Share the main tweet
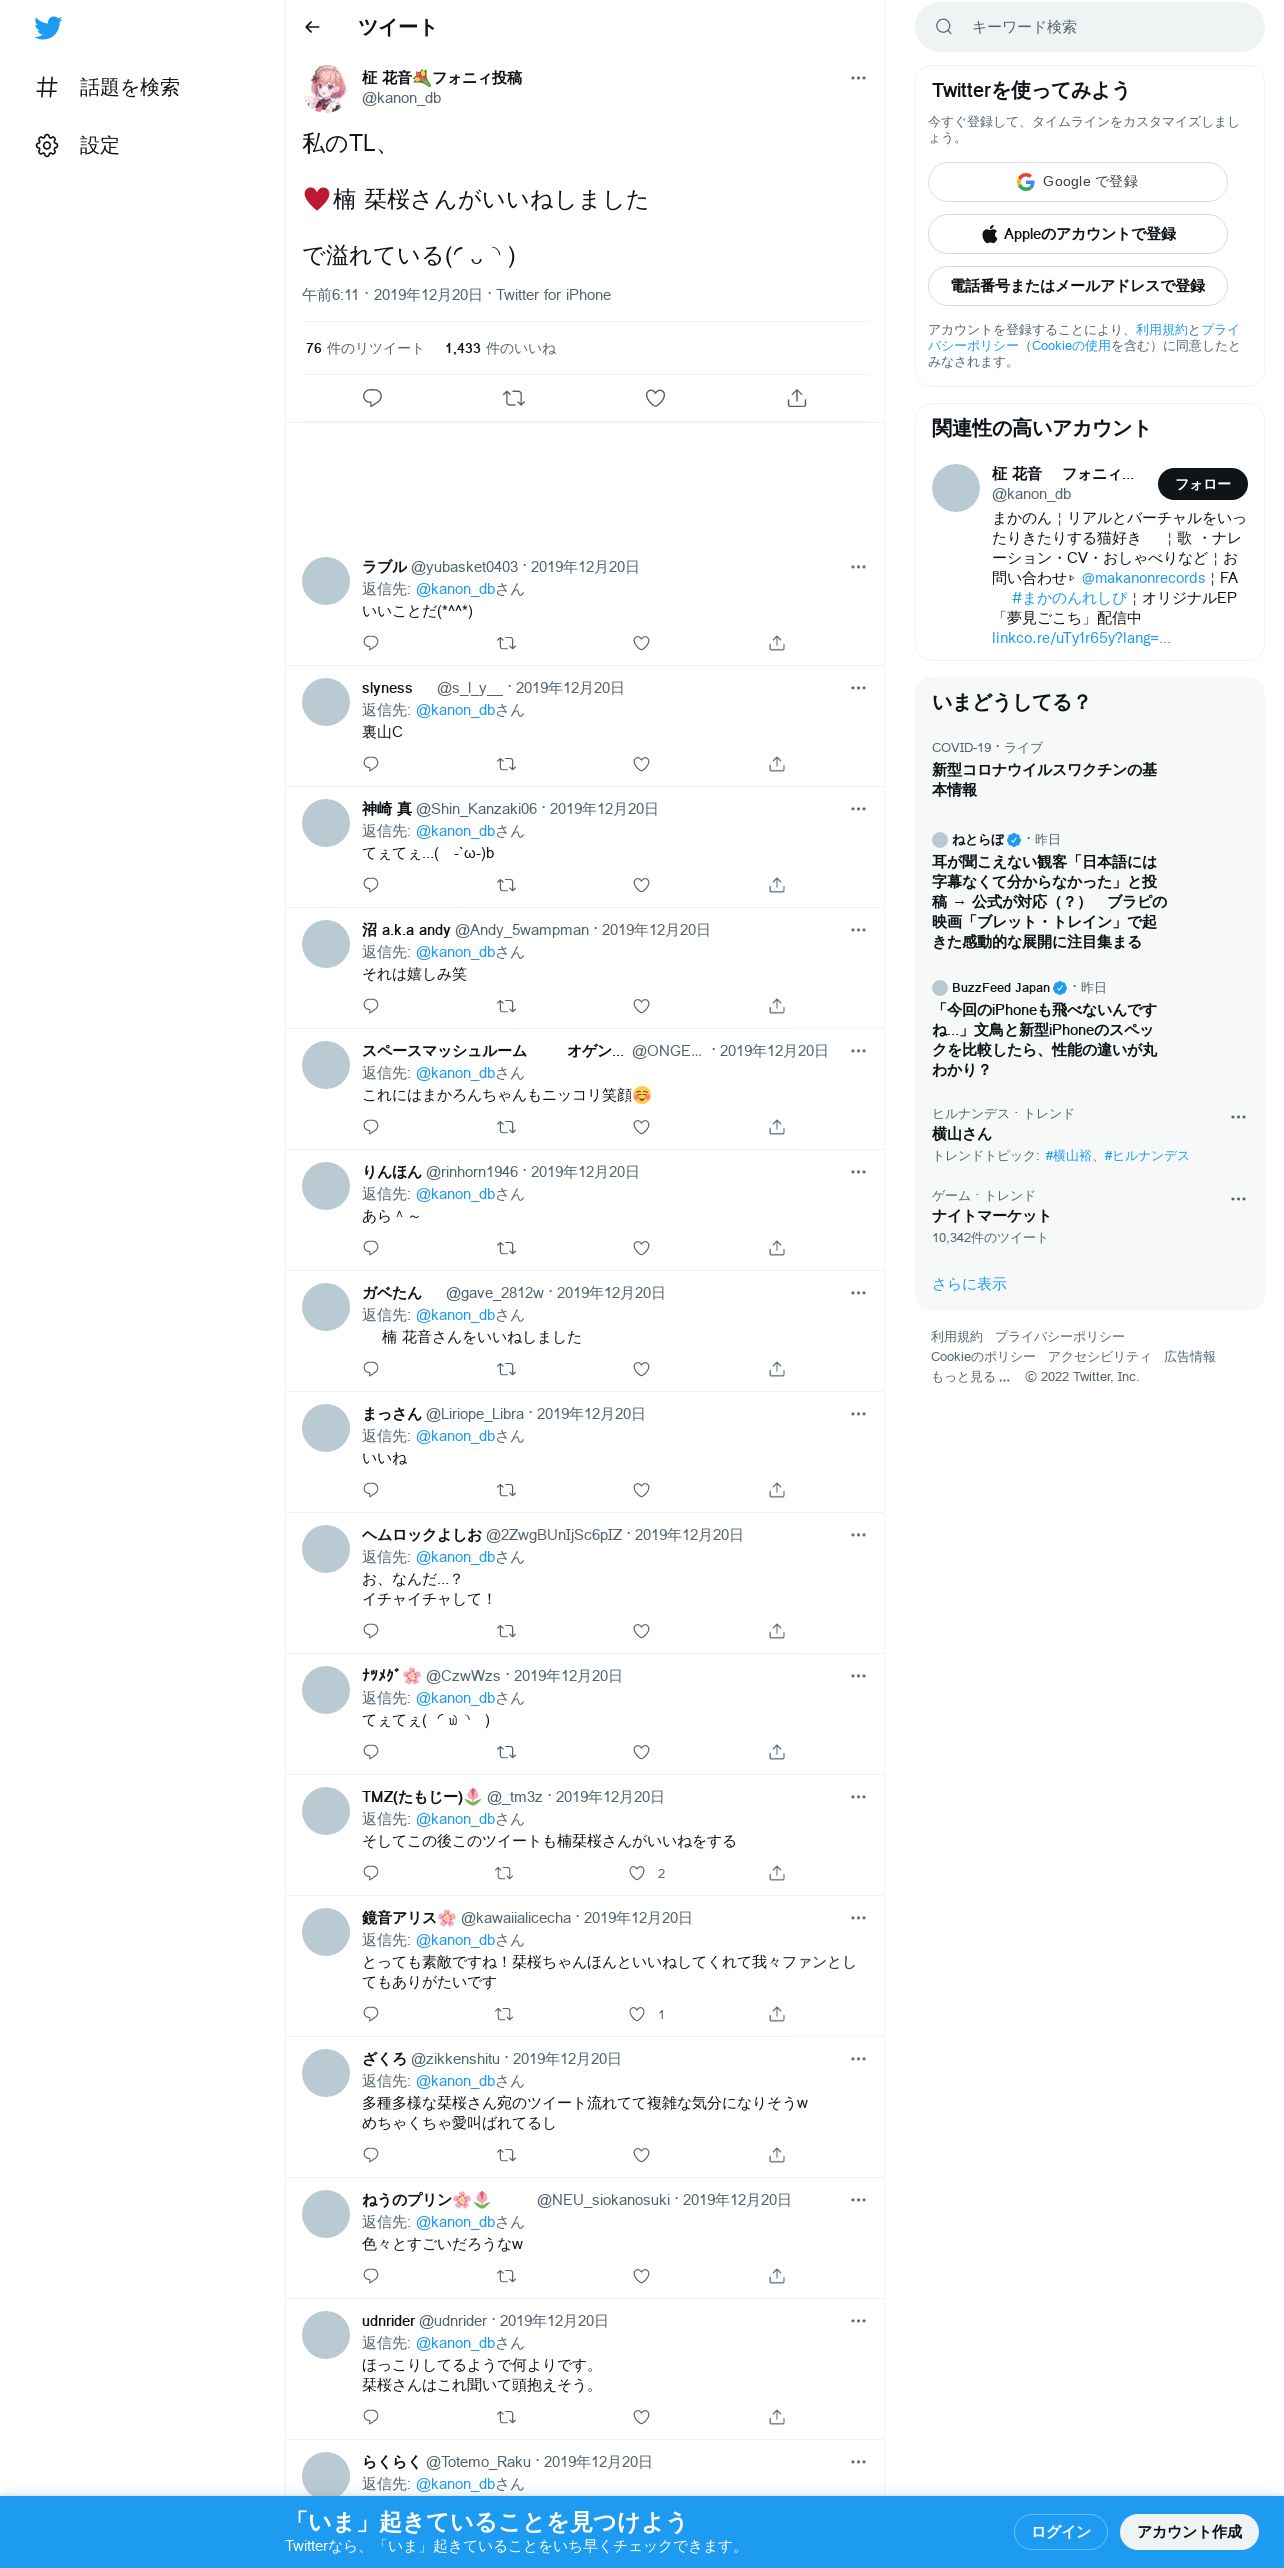 click(797, 398)
